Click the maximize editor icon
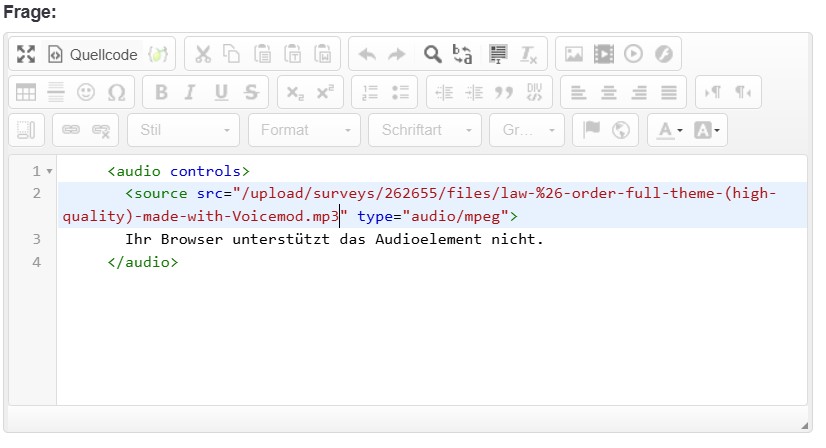Viewport: 826px width, 448px height. click(26, 54)
